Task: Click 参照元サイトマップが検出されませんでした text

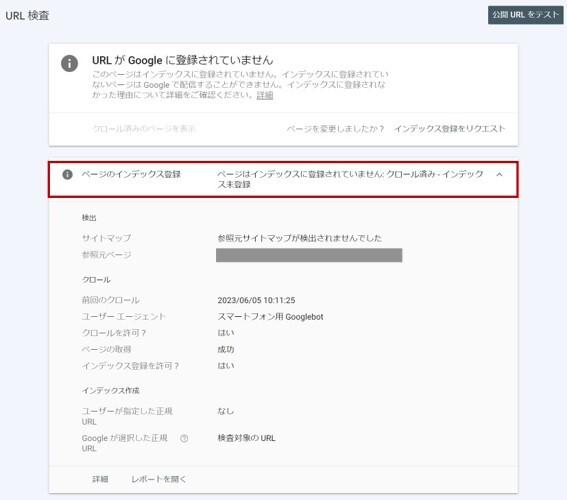Action: pyautogui.click(x=299, y=238)
